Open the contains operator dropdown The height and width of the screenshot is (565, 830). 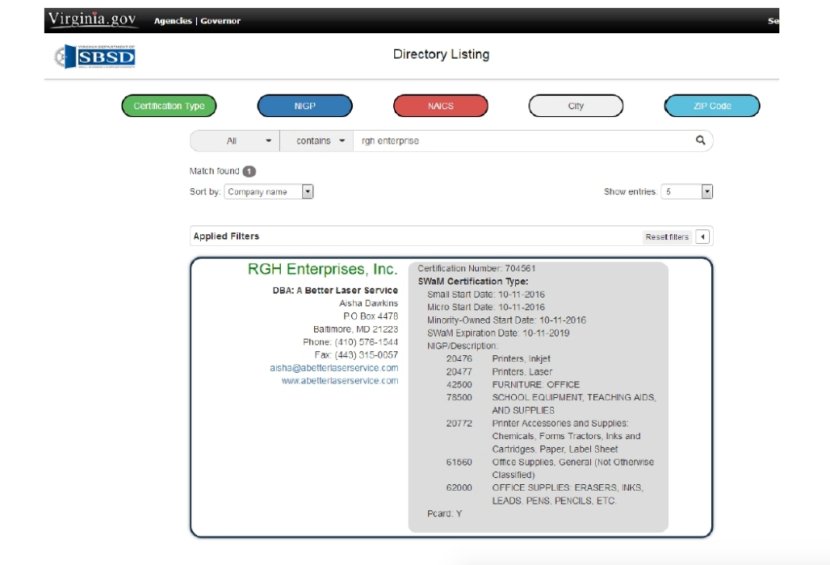point(317,141)
